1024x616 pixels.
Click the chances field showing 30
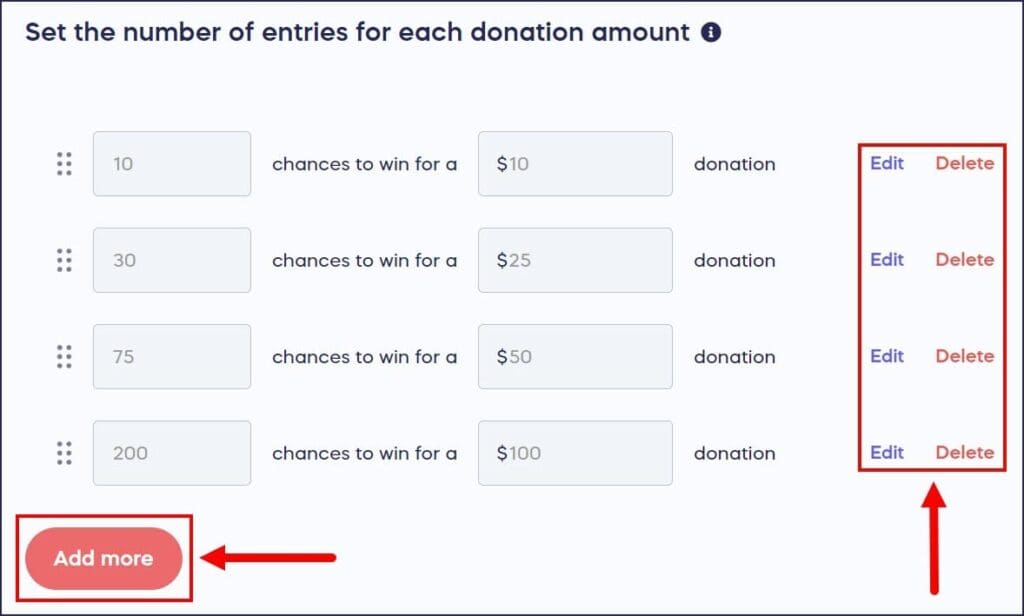tap(172, 260)
